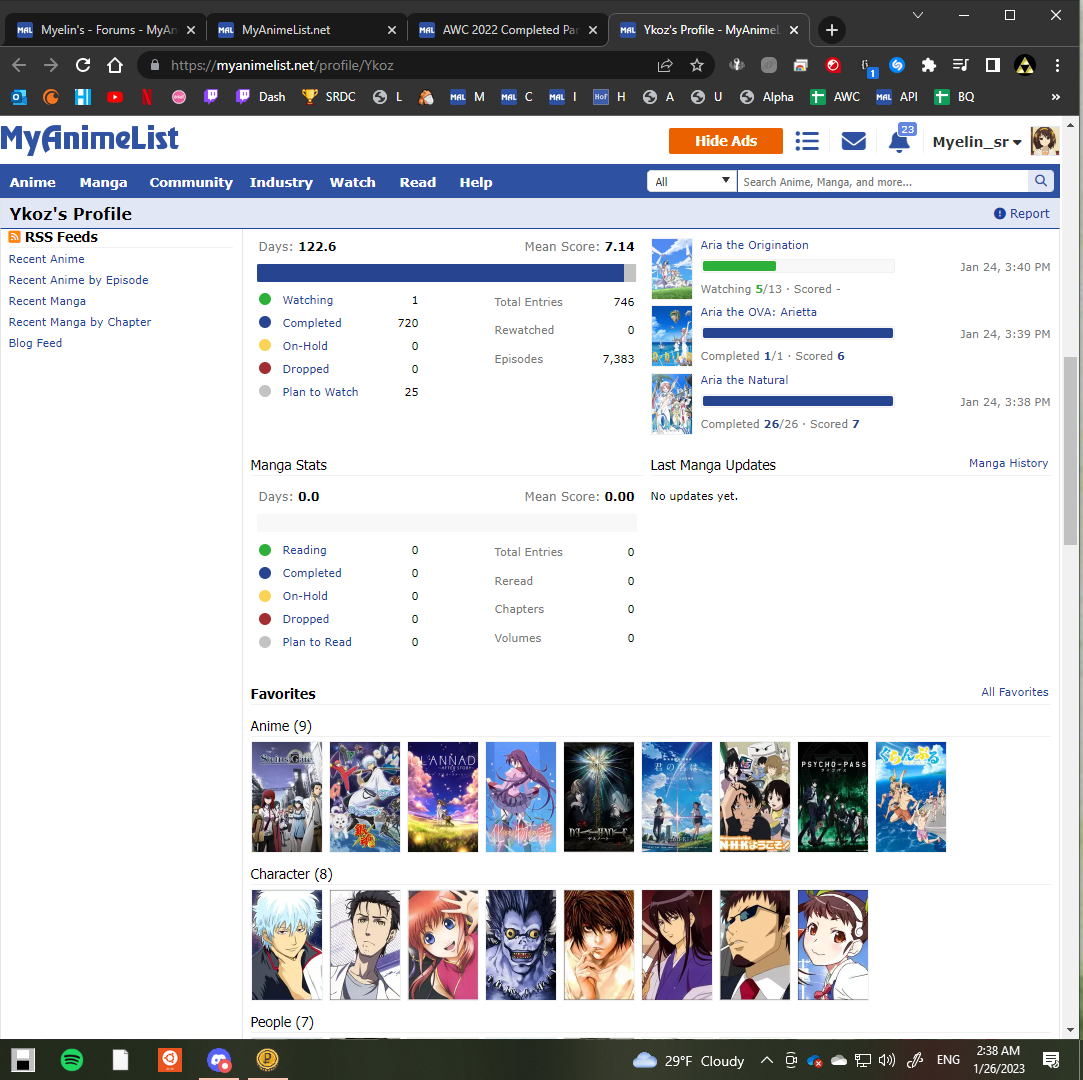Screen dimensions: 1083x1080
Task: Open the Plan to Watch anime list link
Action: click(x=320, y=392)
